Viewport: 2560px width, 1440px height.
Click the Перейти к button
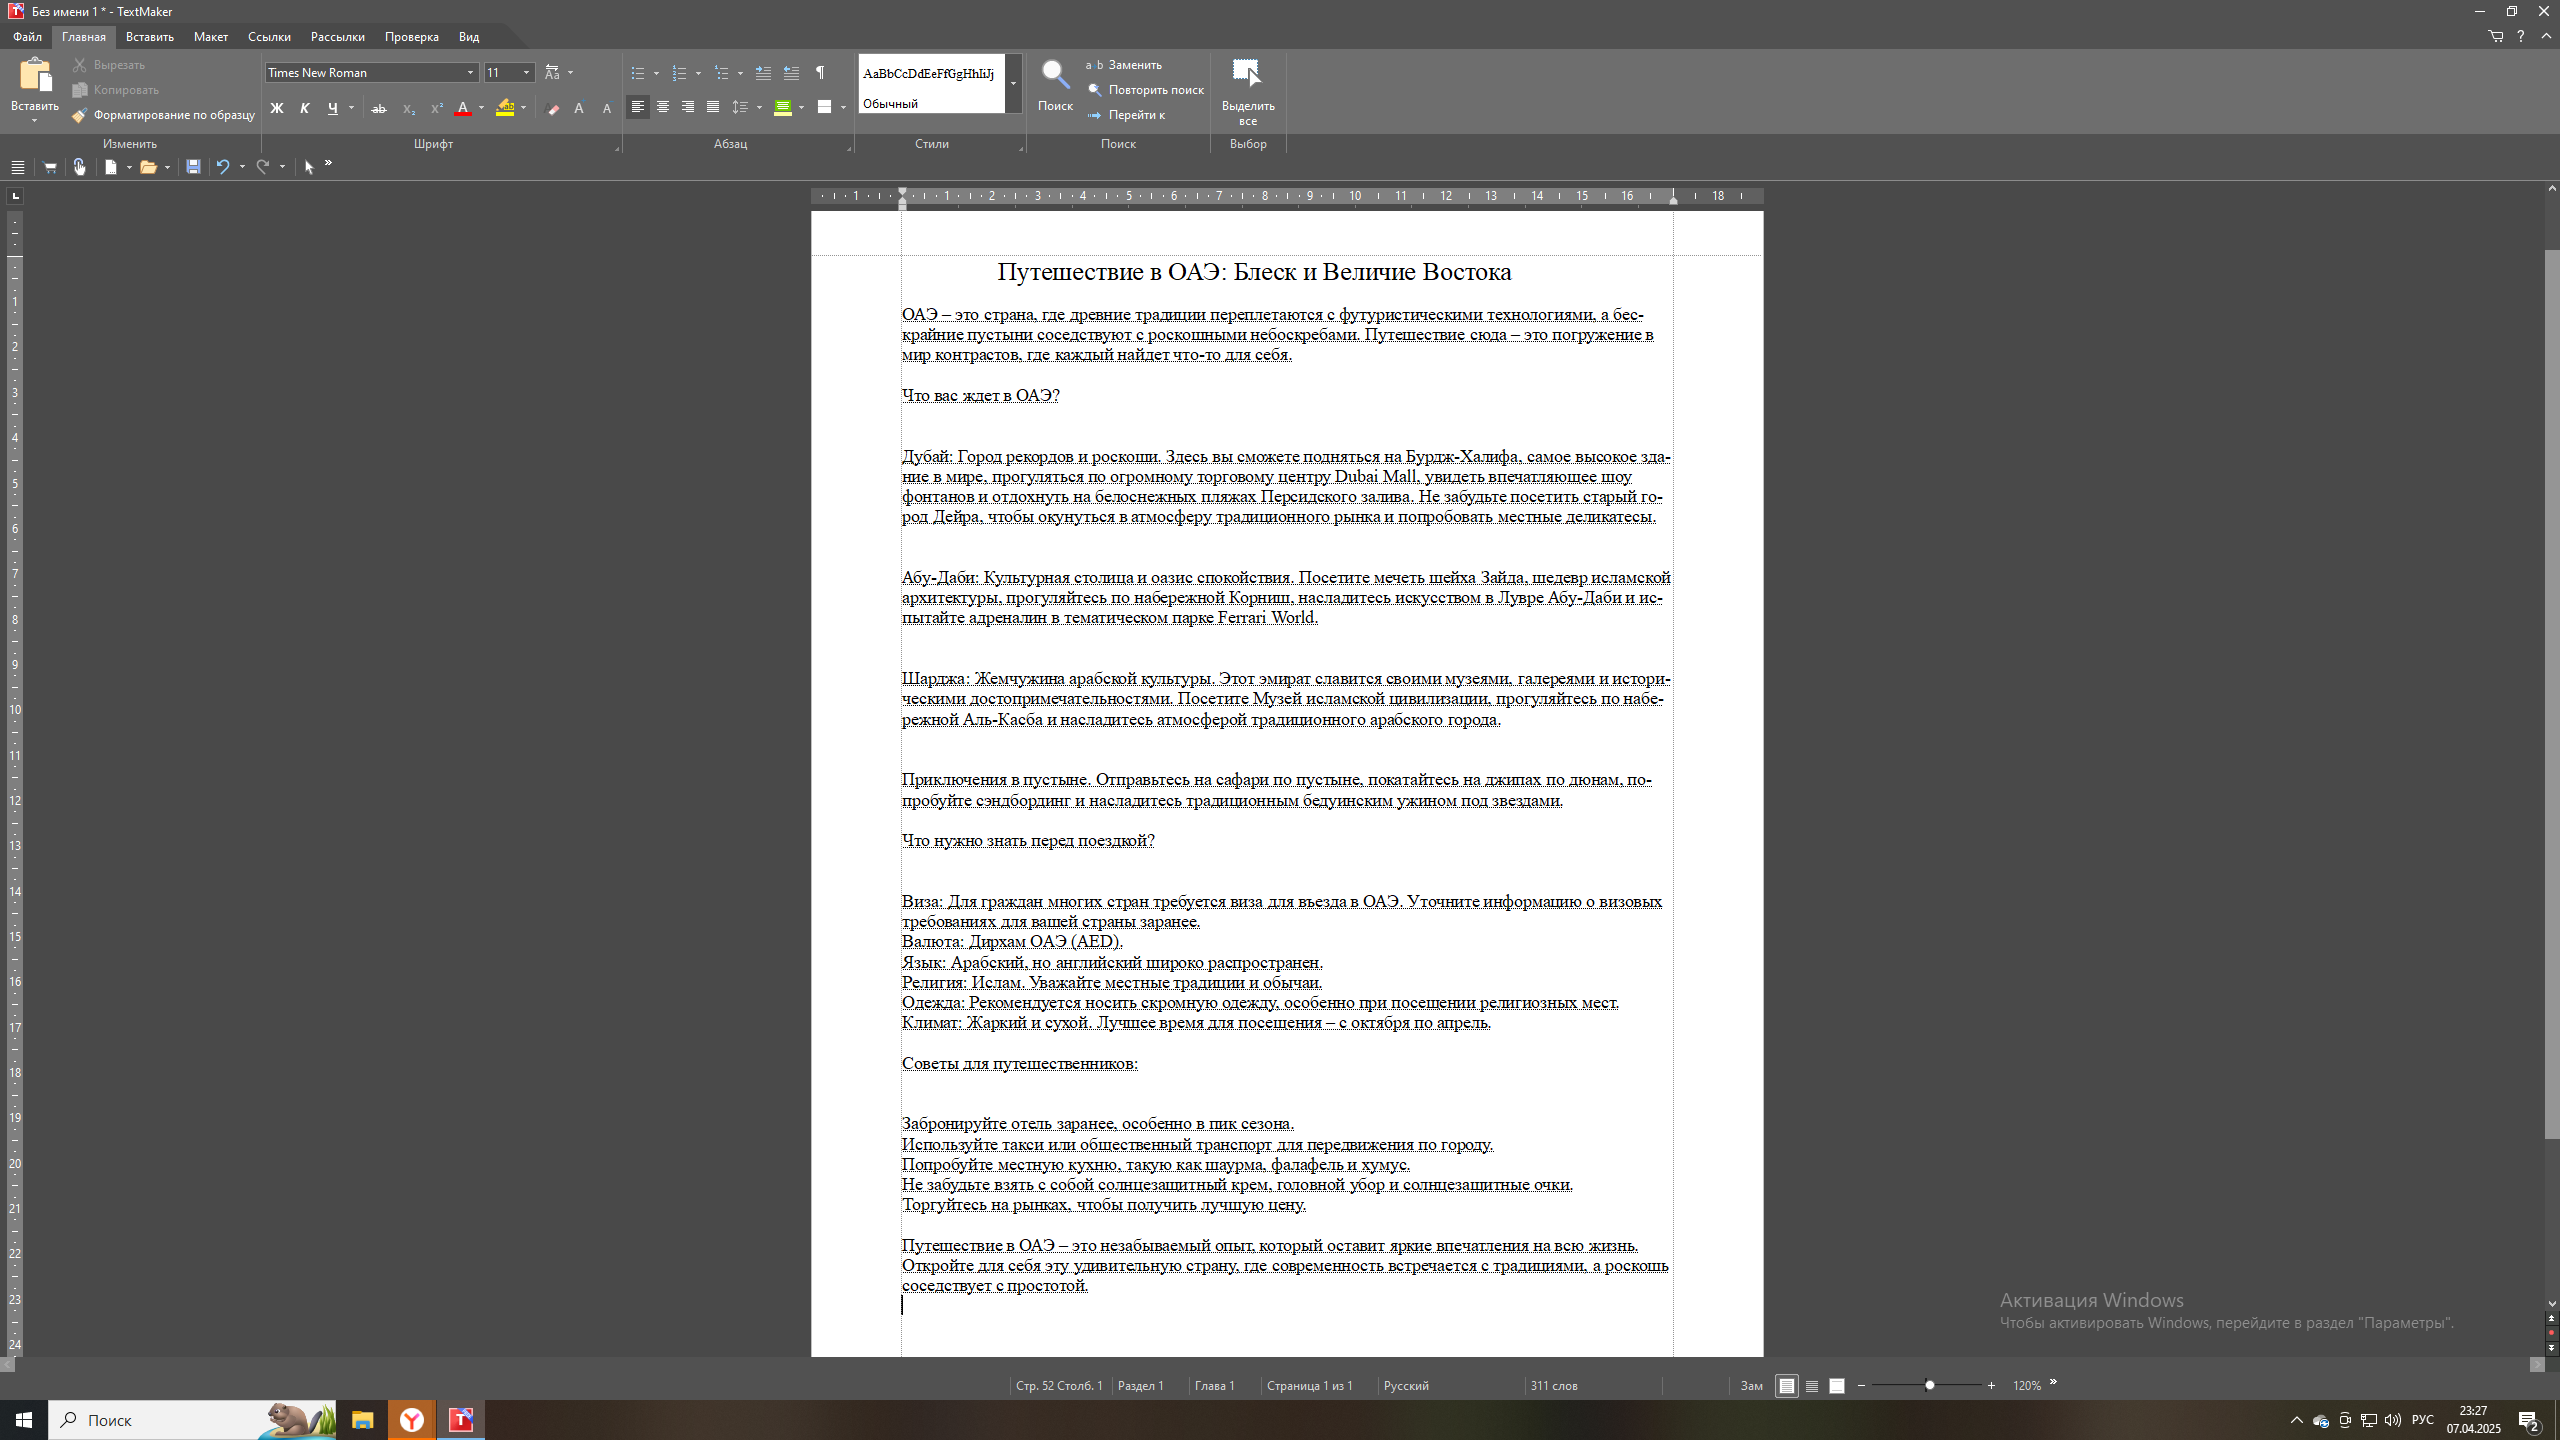1136,115
